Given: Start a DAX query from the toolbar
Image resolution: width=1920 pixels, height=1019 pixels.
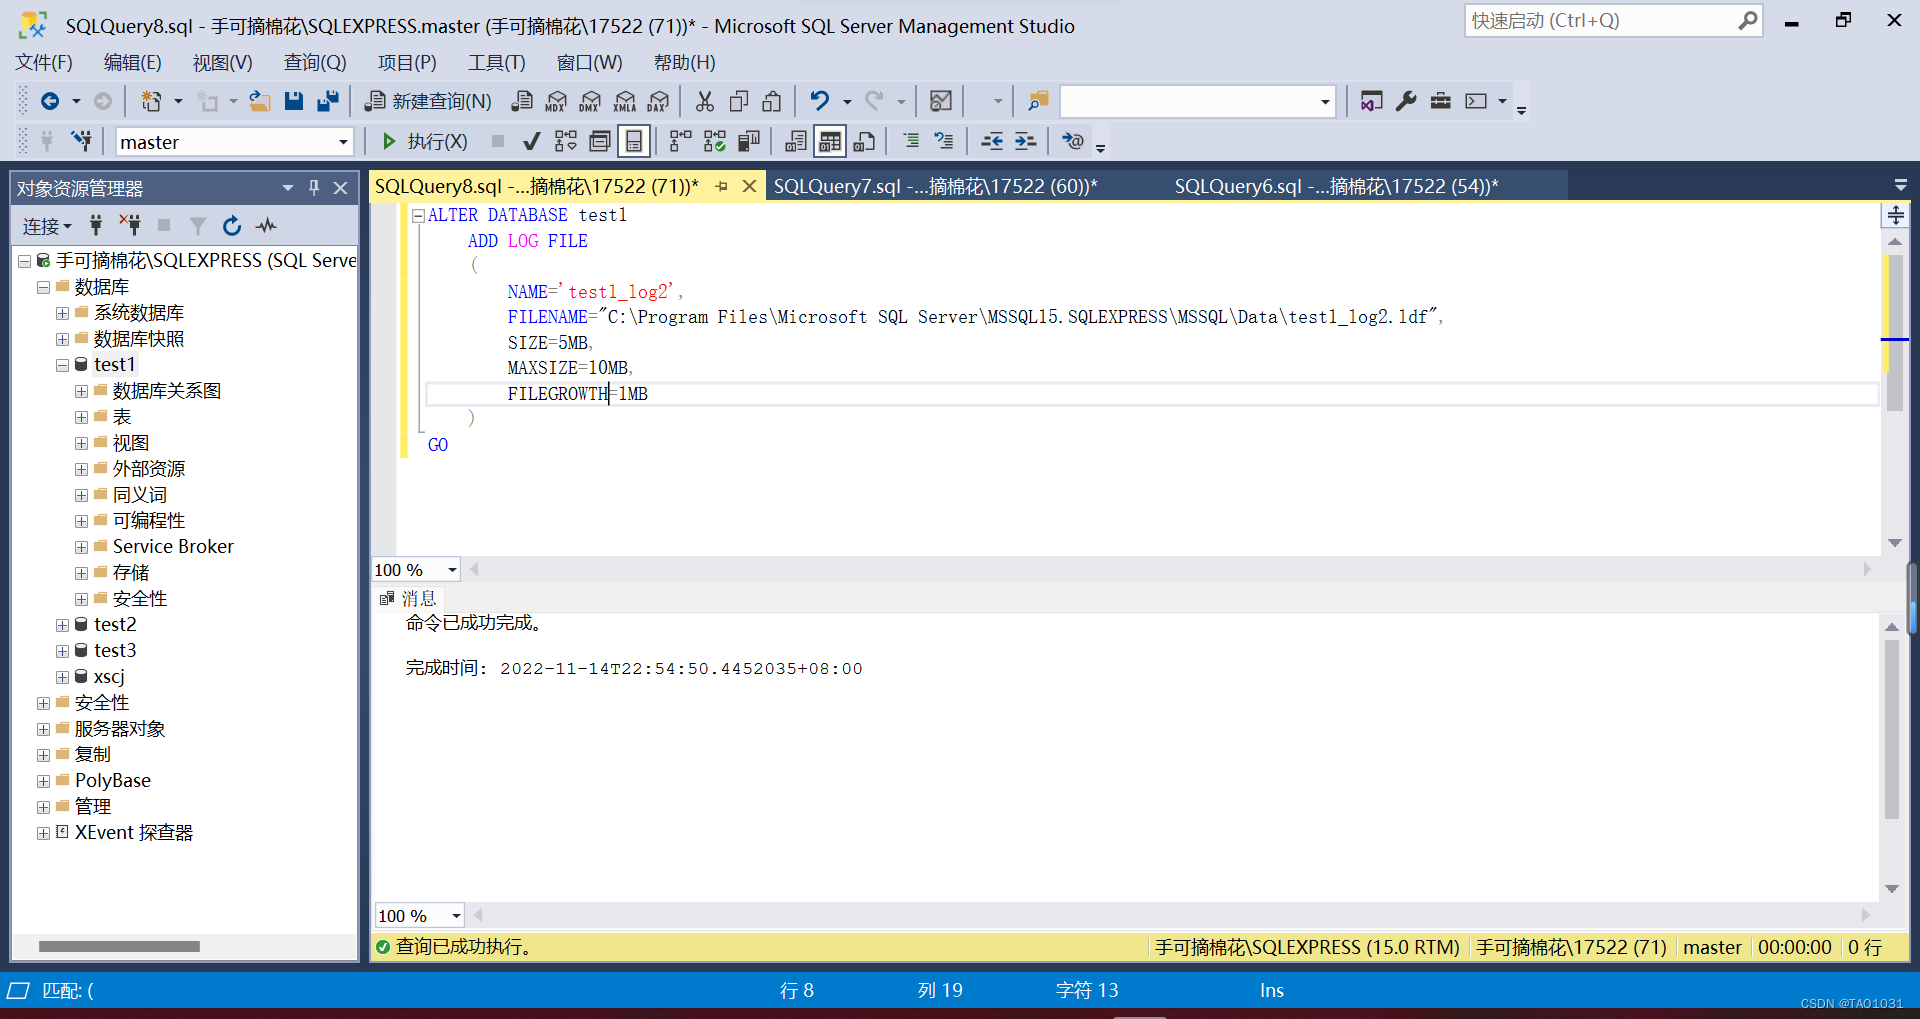Looking at the screenshot, I should tap(658, 101).
